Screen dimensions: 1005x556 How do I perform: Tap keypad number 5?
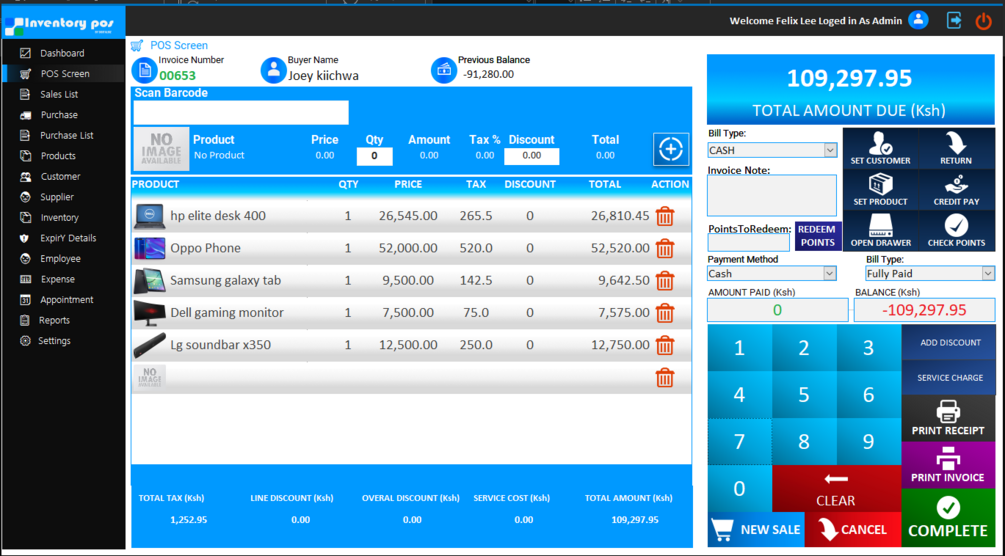click(x=804, y=394)
